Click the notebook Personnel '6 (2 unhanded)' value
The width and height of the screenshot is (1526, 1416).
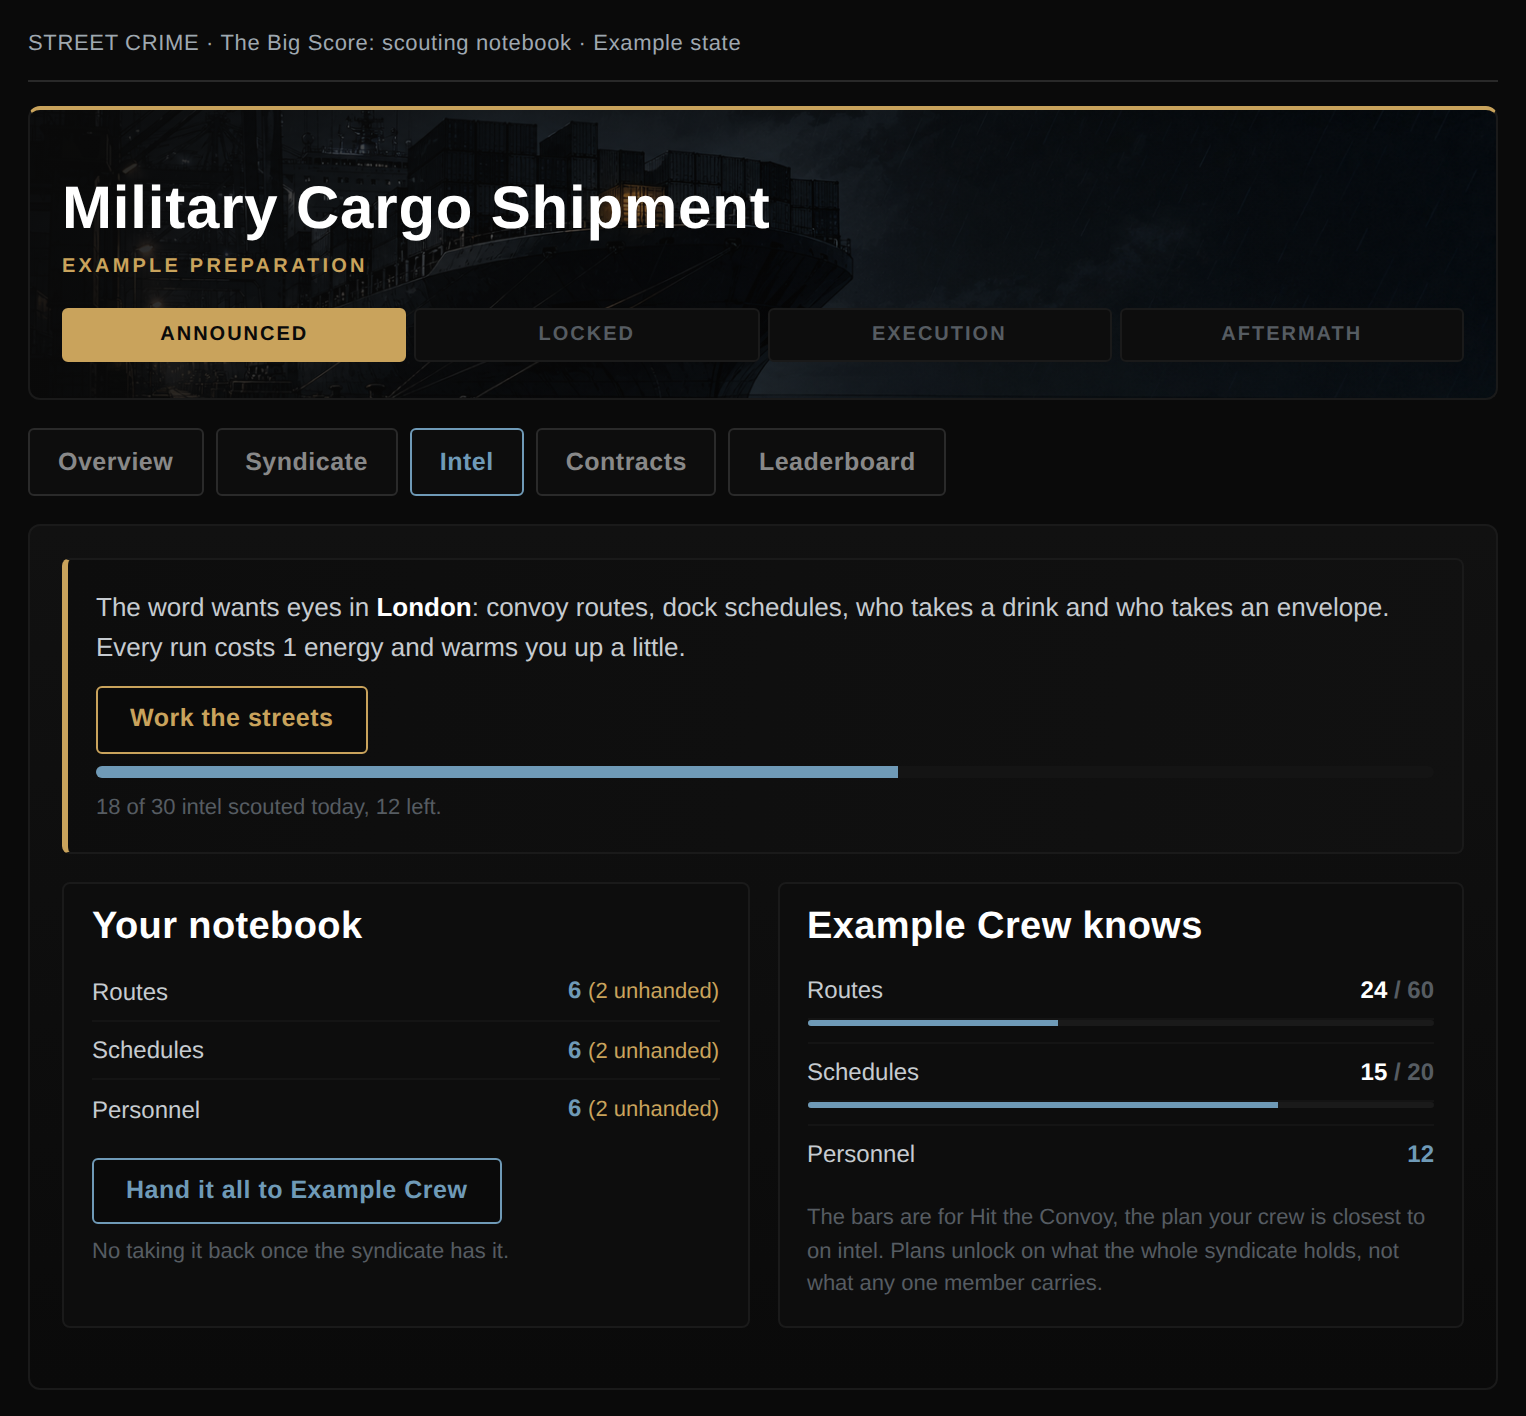(643, 1109)
